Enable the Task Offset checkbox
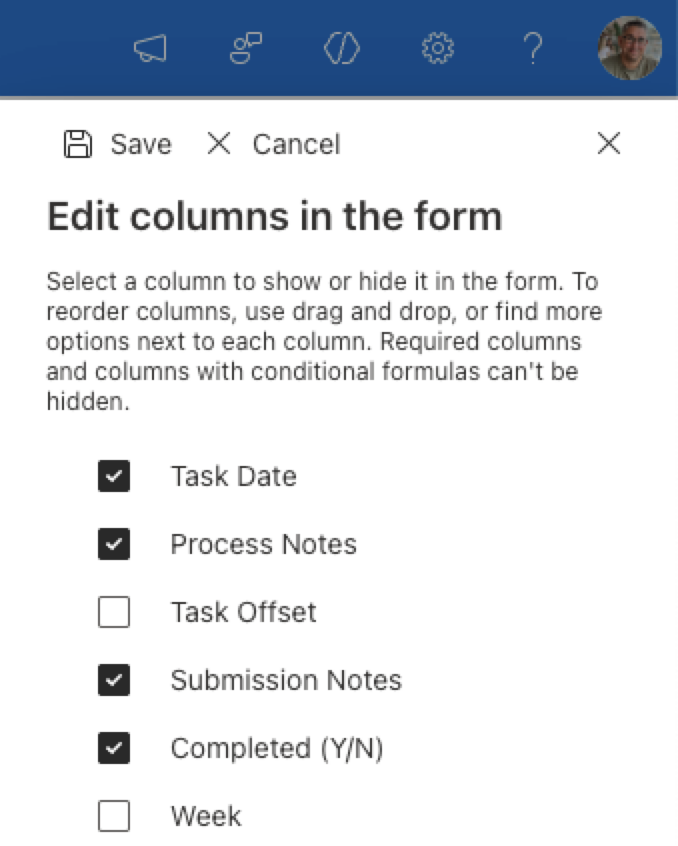The image size is (678, 846). pos(114,612)
